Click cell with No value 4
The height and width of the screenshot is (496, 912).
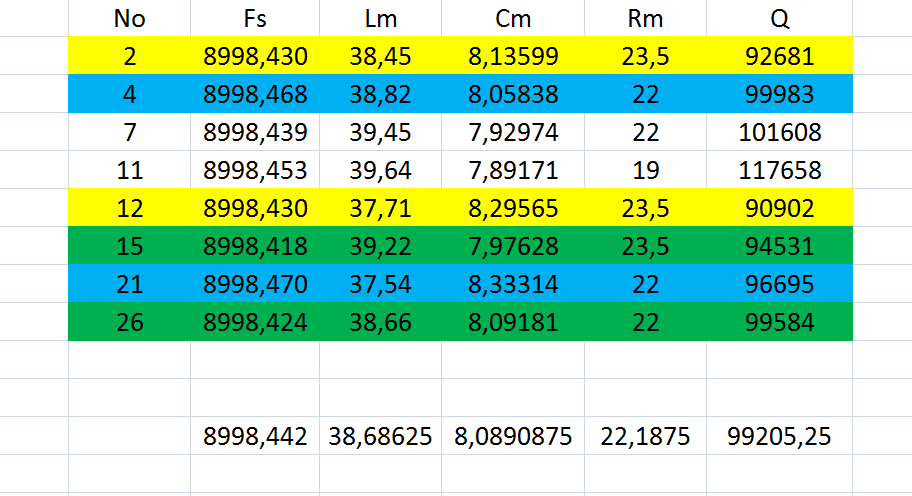coord(129,94)
